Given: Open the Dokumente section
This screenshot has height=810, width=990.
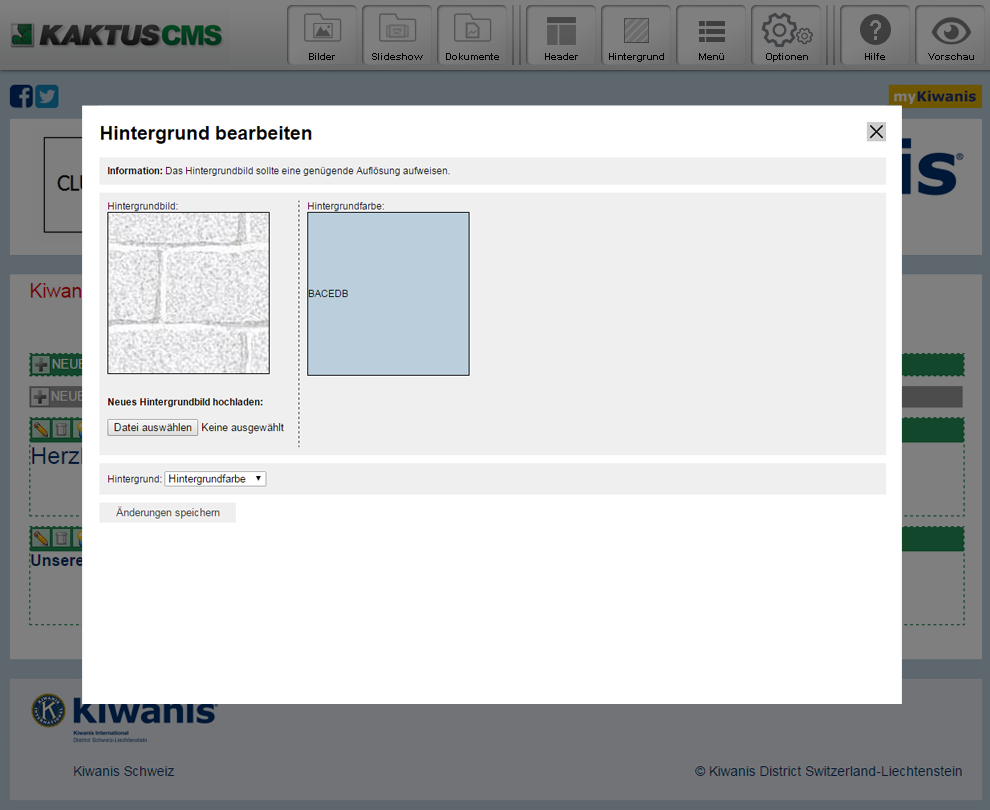Looking at the screenshot, I should [x=472, y=36].
